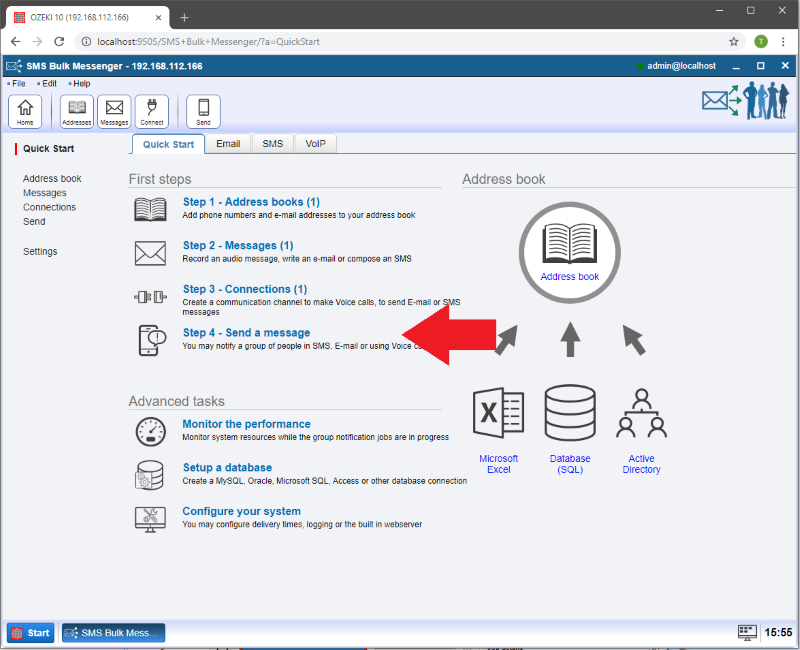Switch to the SMS tab
This screenshot has height=650, width=800.
tap(272, 144)
